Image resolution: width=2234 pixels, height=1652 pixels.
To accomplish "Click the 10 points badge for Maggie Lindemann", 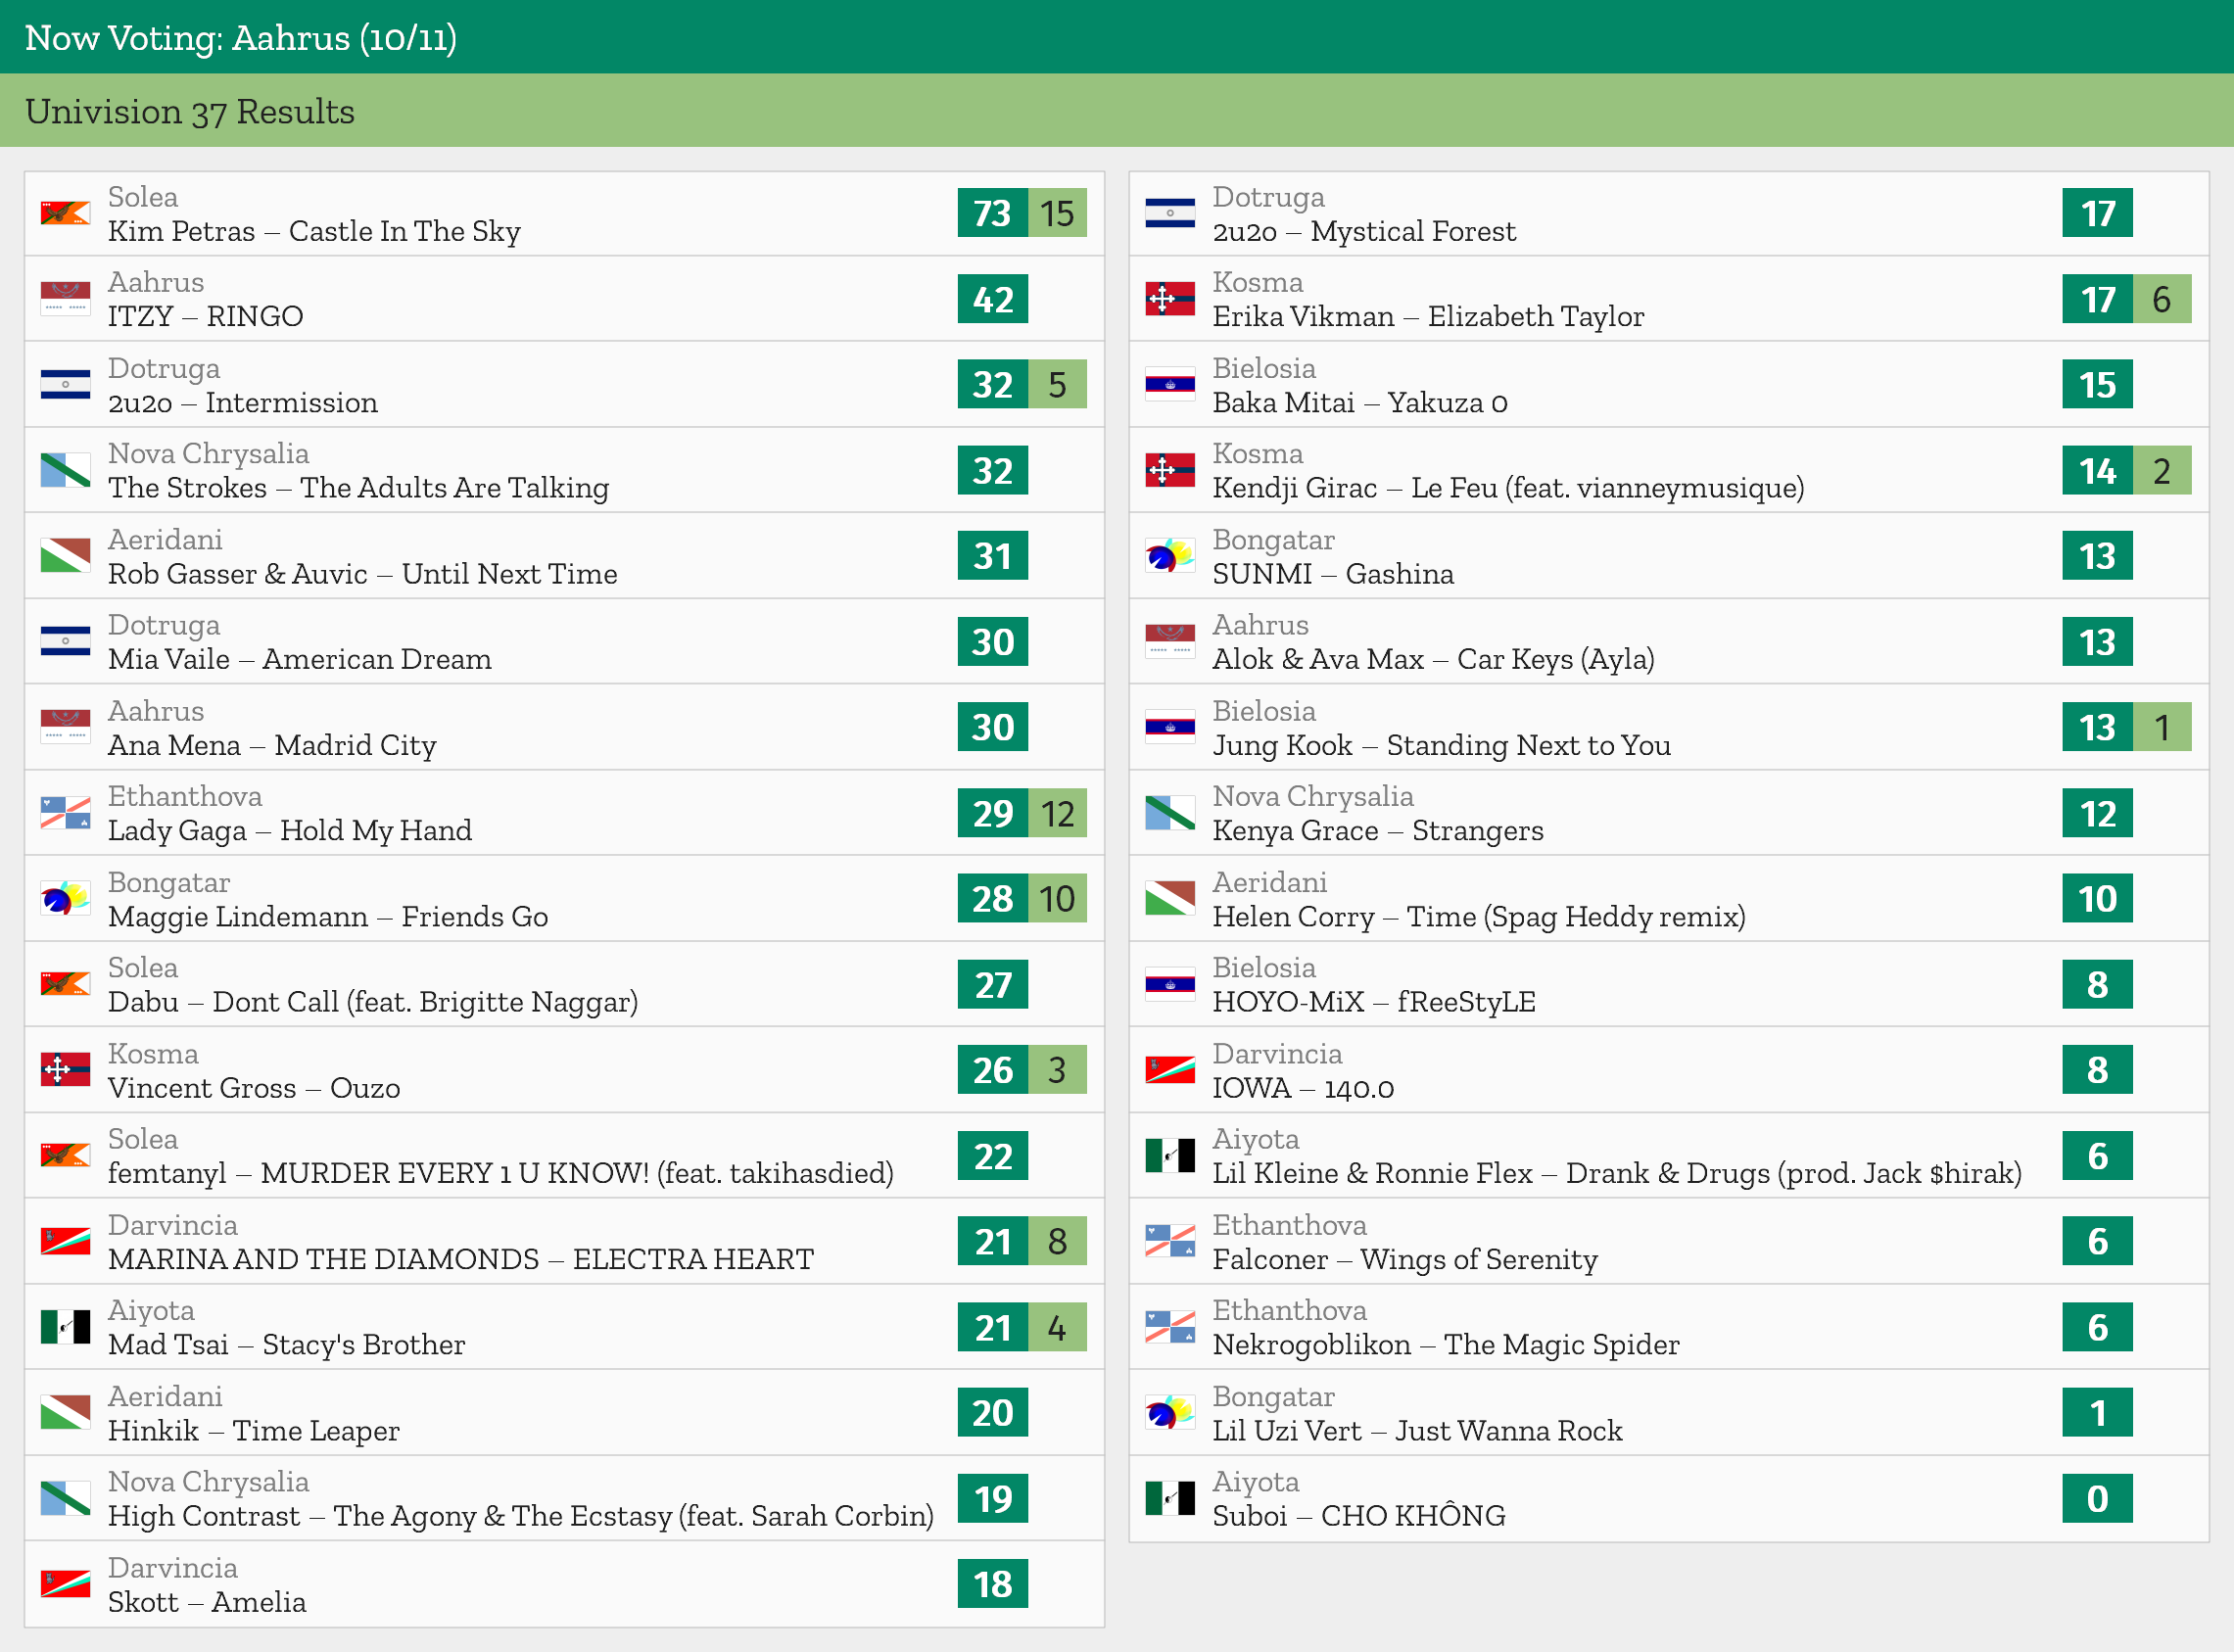I will [1057, 898].
